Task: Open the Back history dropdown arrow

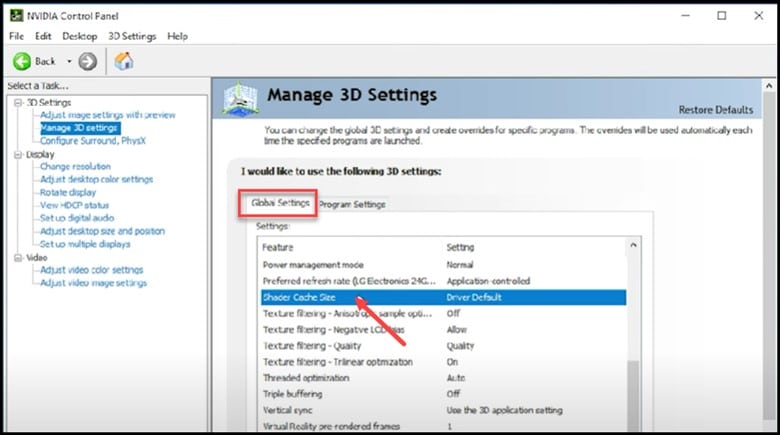Action: (69, 61)
